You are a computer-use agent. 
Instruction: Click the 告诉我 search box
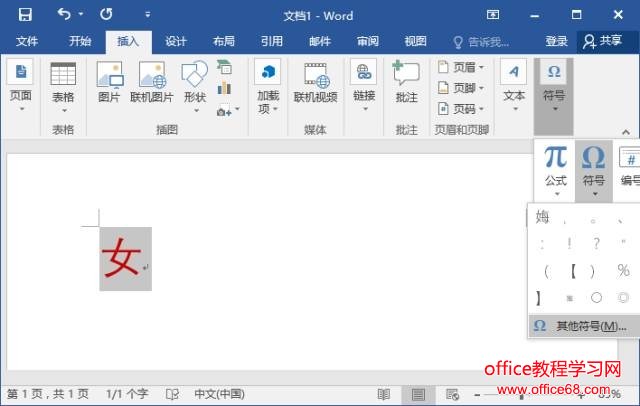(x=482, y=42)
